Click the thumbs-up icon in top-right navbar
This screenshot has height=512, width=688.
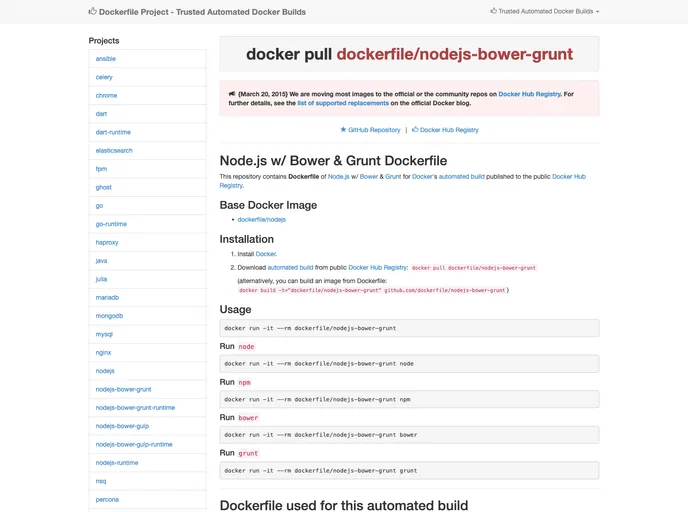pos(494,11)
